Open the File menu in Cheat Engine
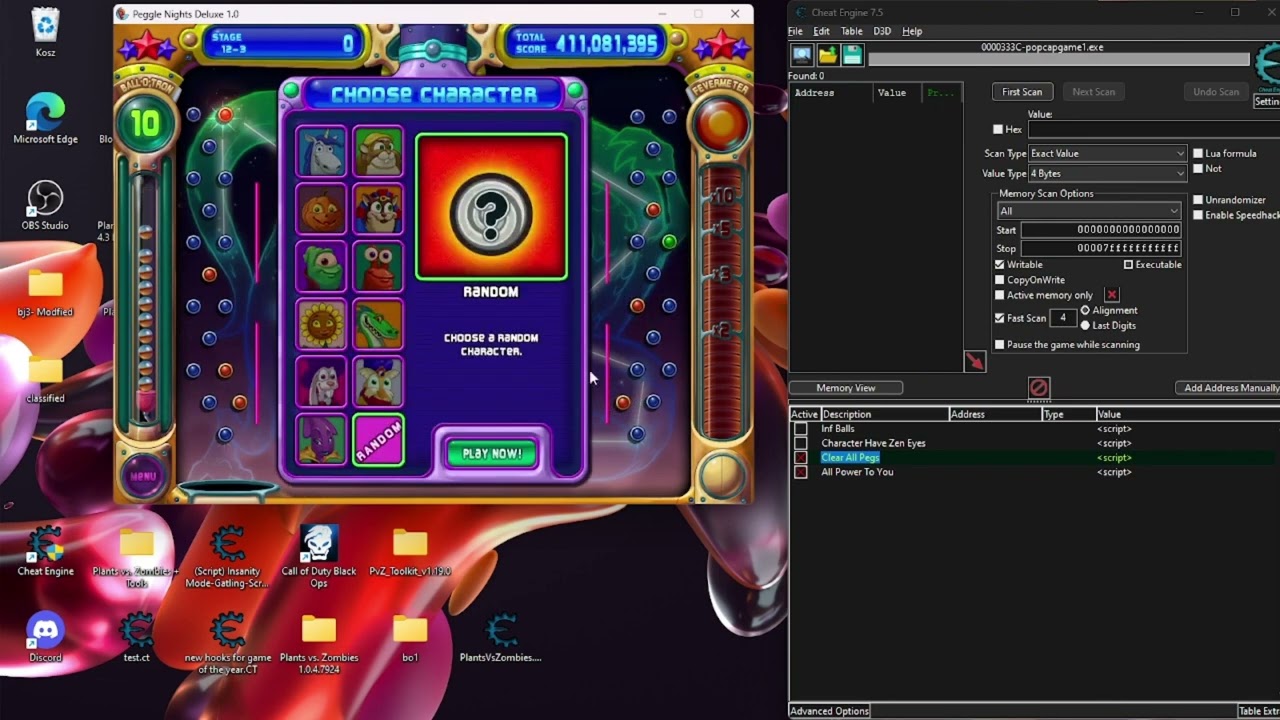 click(795, 31)
